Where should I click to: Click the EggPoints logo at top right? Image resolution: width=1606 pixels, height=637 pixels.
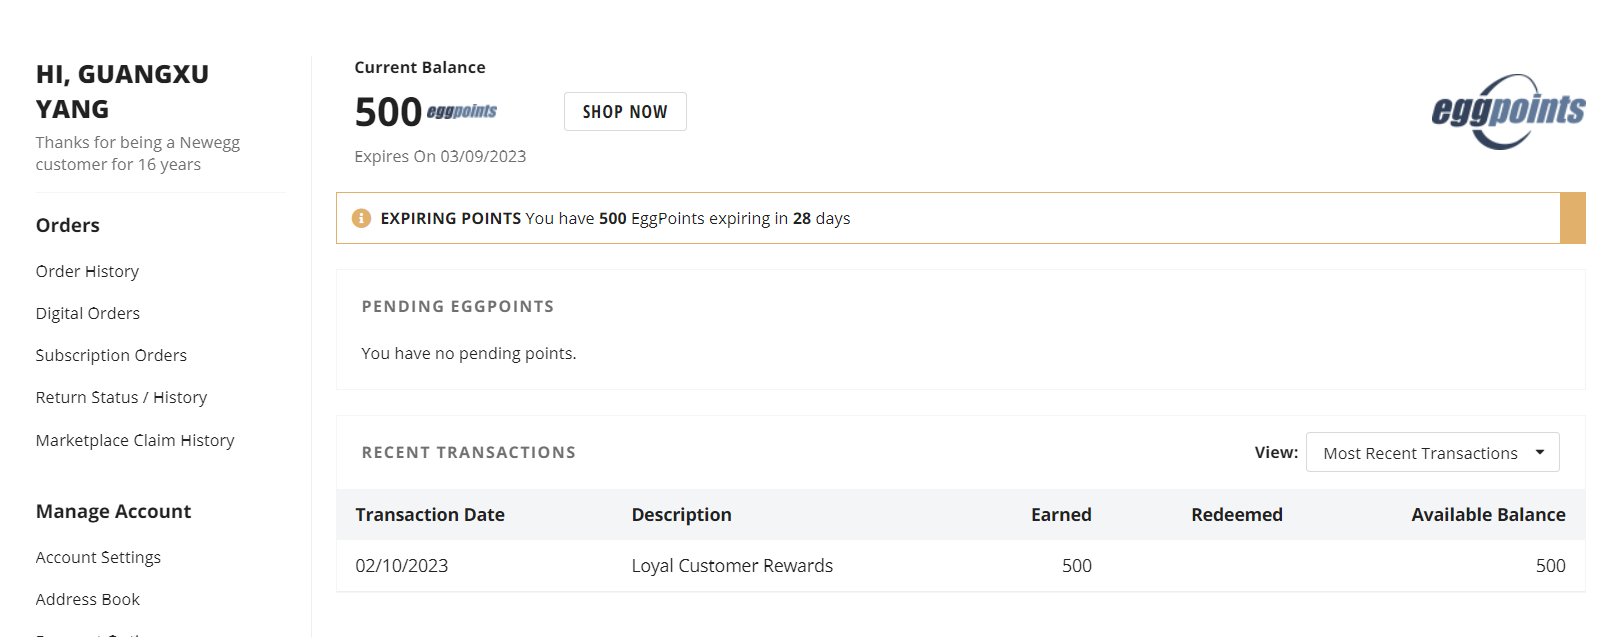(x=1508, y=111)
